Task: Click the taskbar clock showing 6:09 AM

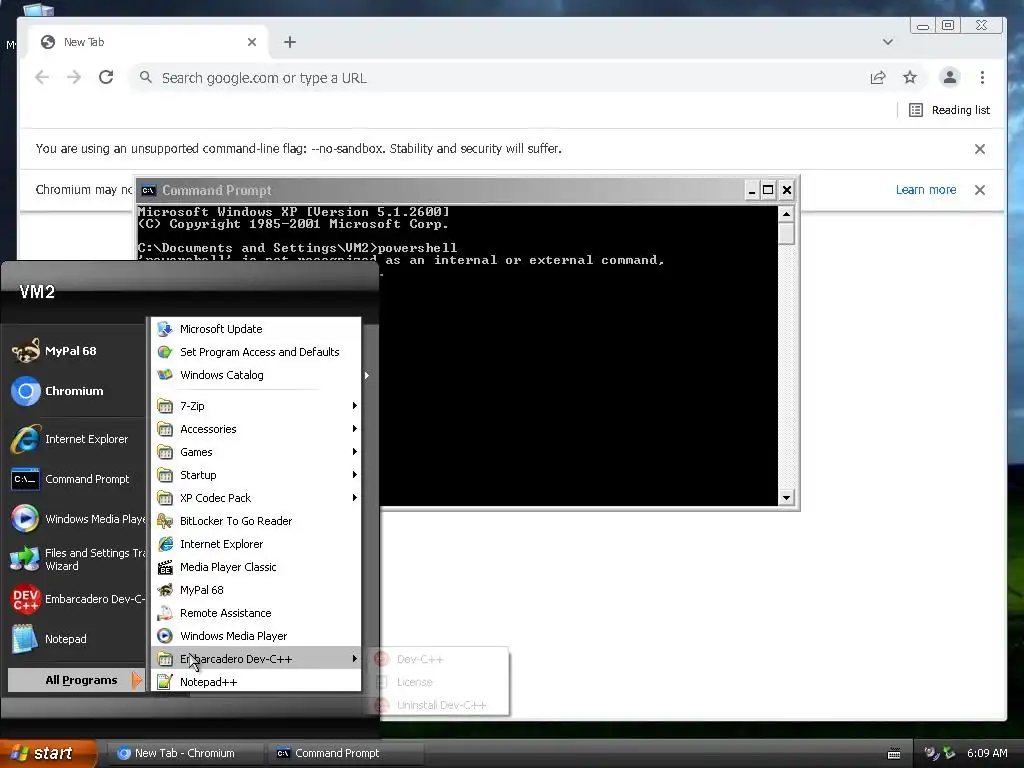Action: click(x=987, y=753)
